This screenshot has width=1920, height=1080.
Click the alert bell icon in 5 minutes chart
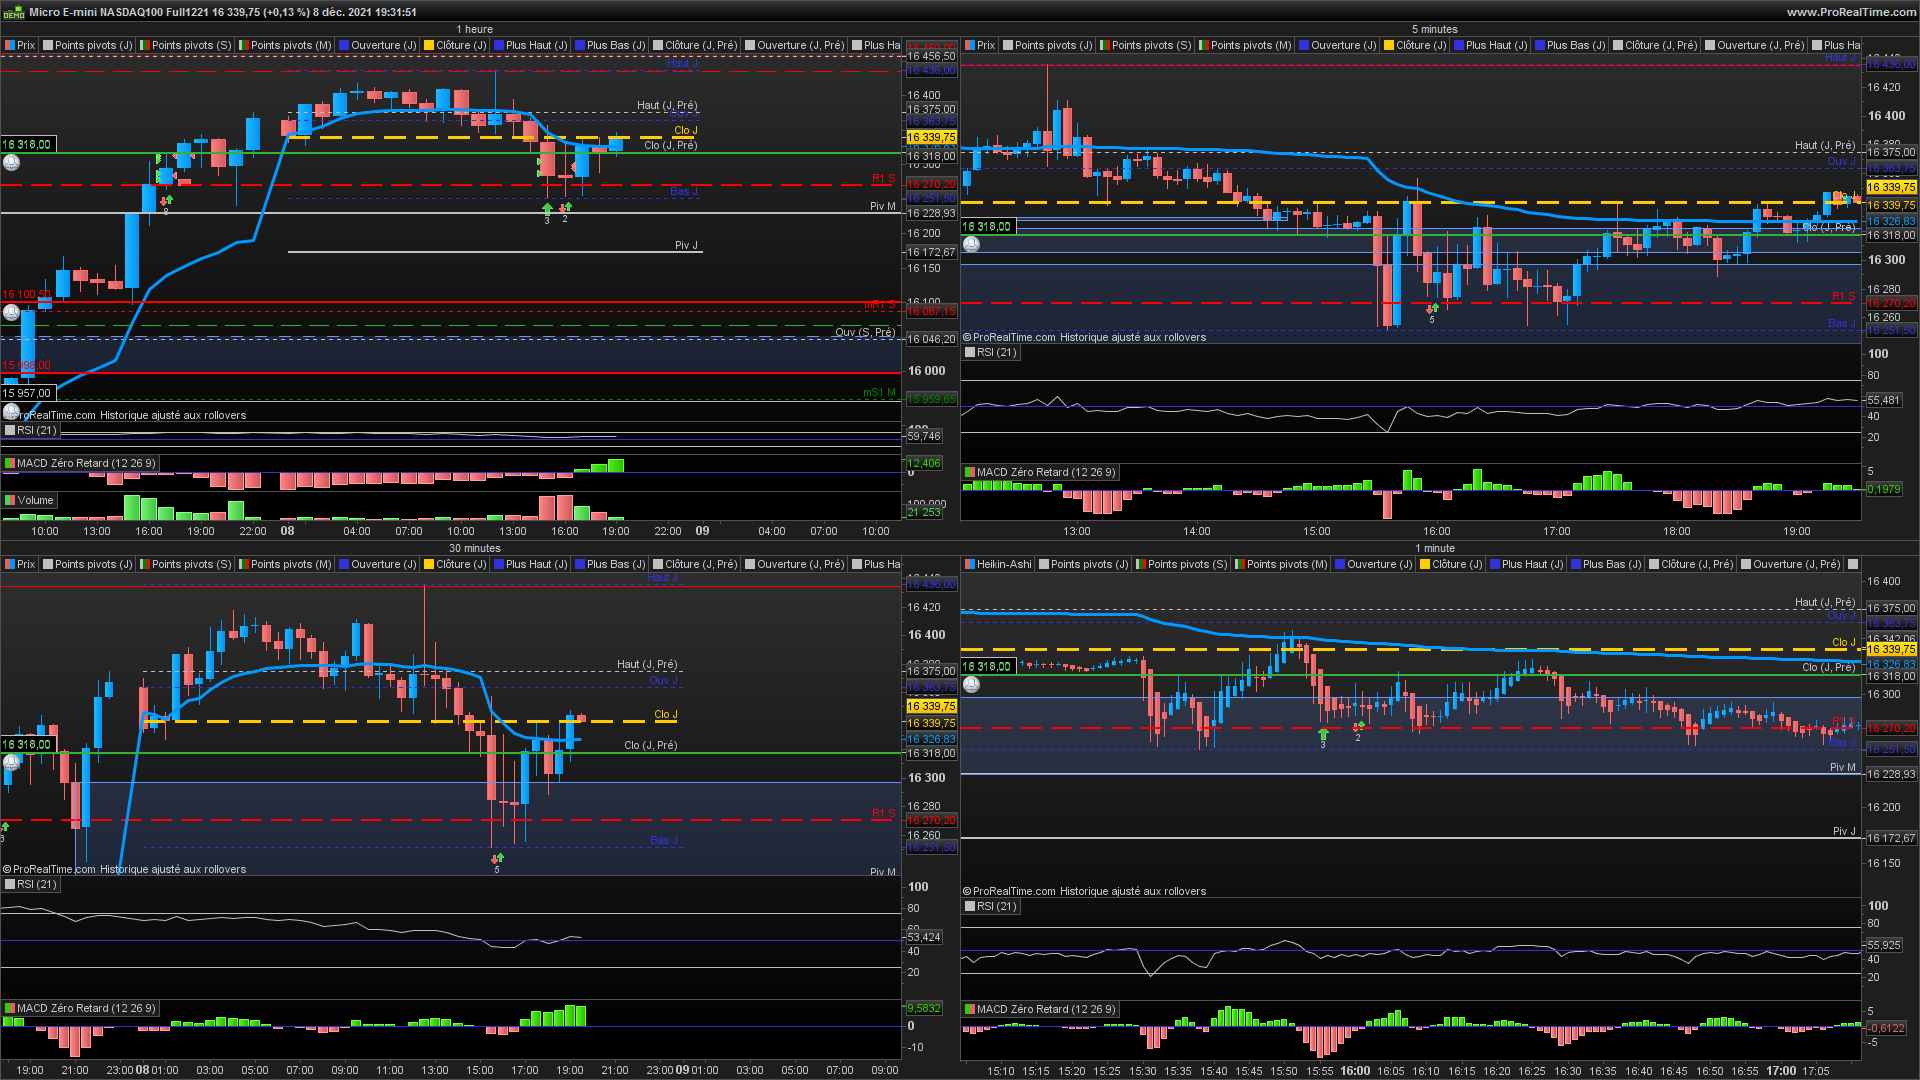971,244
